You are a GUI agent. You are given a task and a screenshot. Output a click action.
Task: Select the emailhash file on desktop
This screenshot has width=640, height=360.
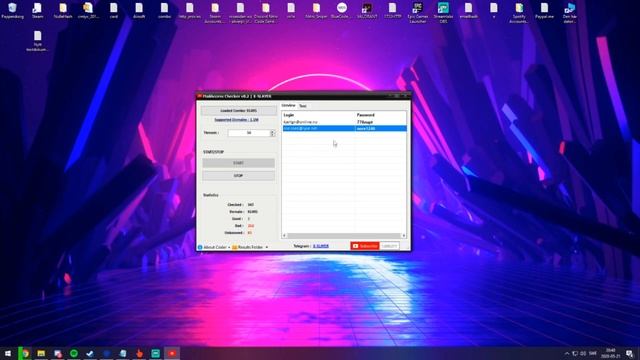(x=468, y=11)
